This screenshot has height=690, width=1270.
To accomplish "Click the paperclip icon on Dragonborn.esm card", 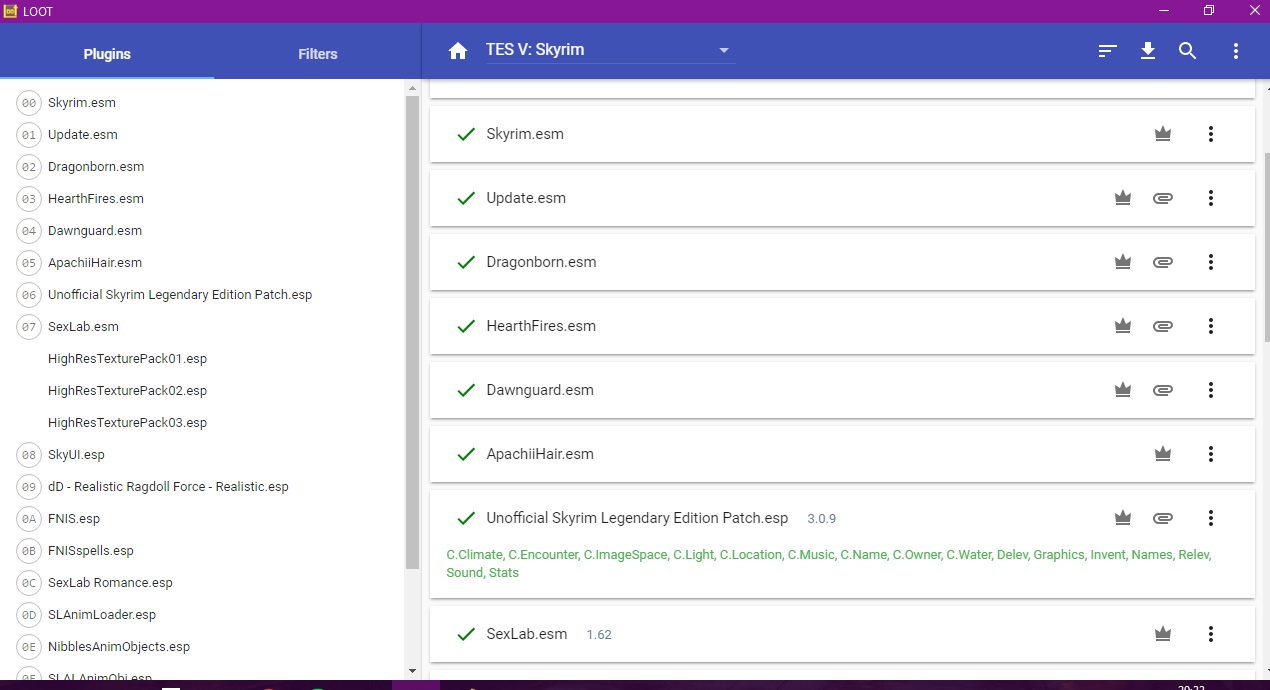I will coord(1162,262).
